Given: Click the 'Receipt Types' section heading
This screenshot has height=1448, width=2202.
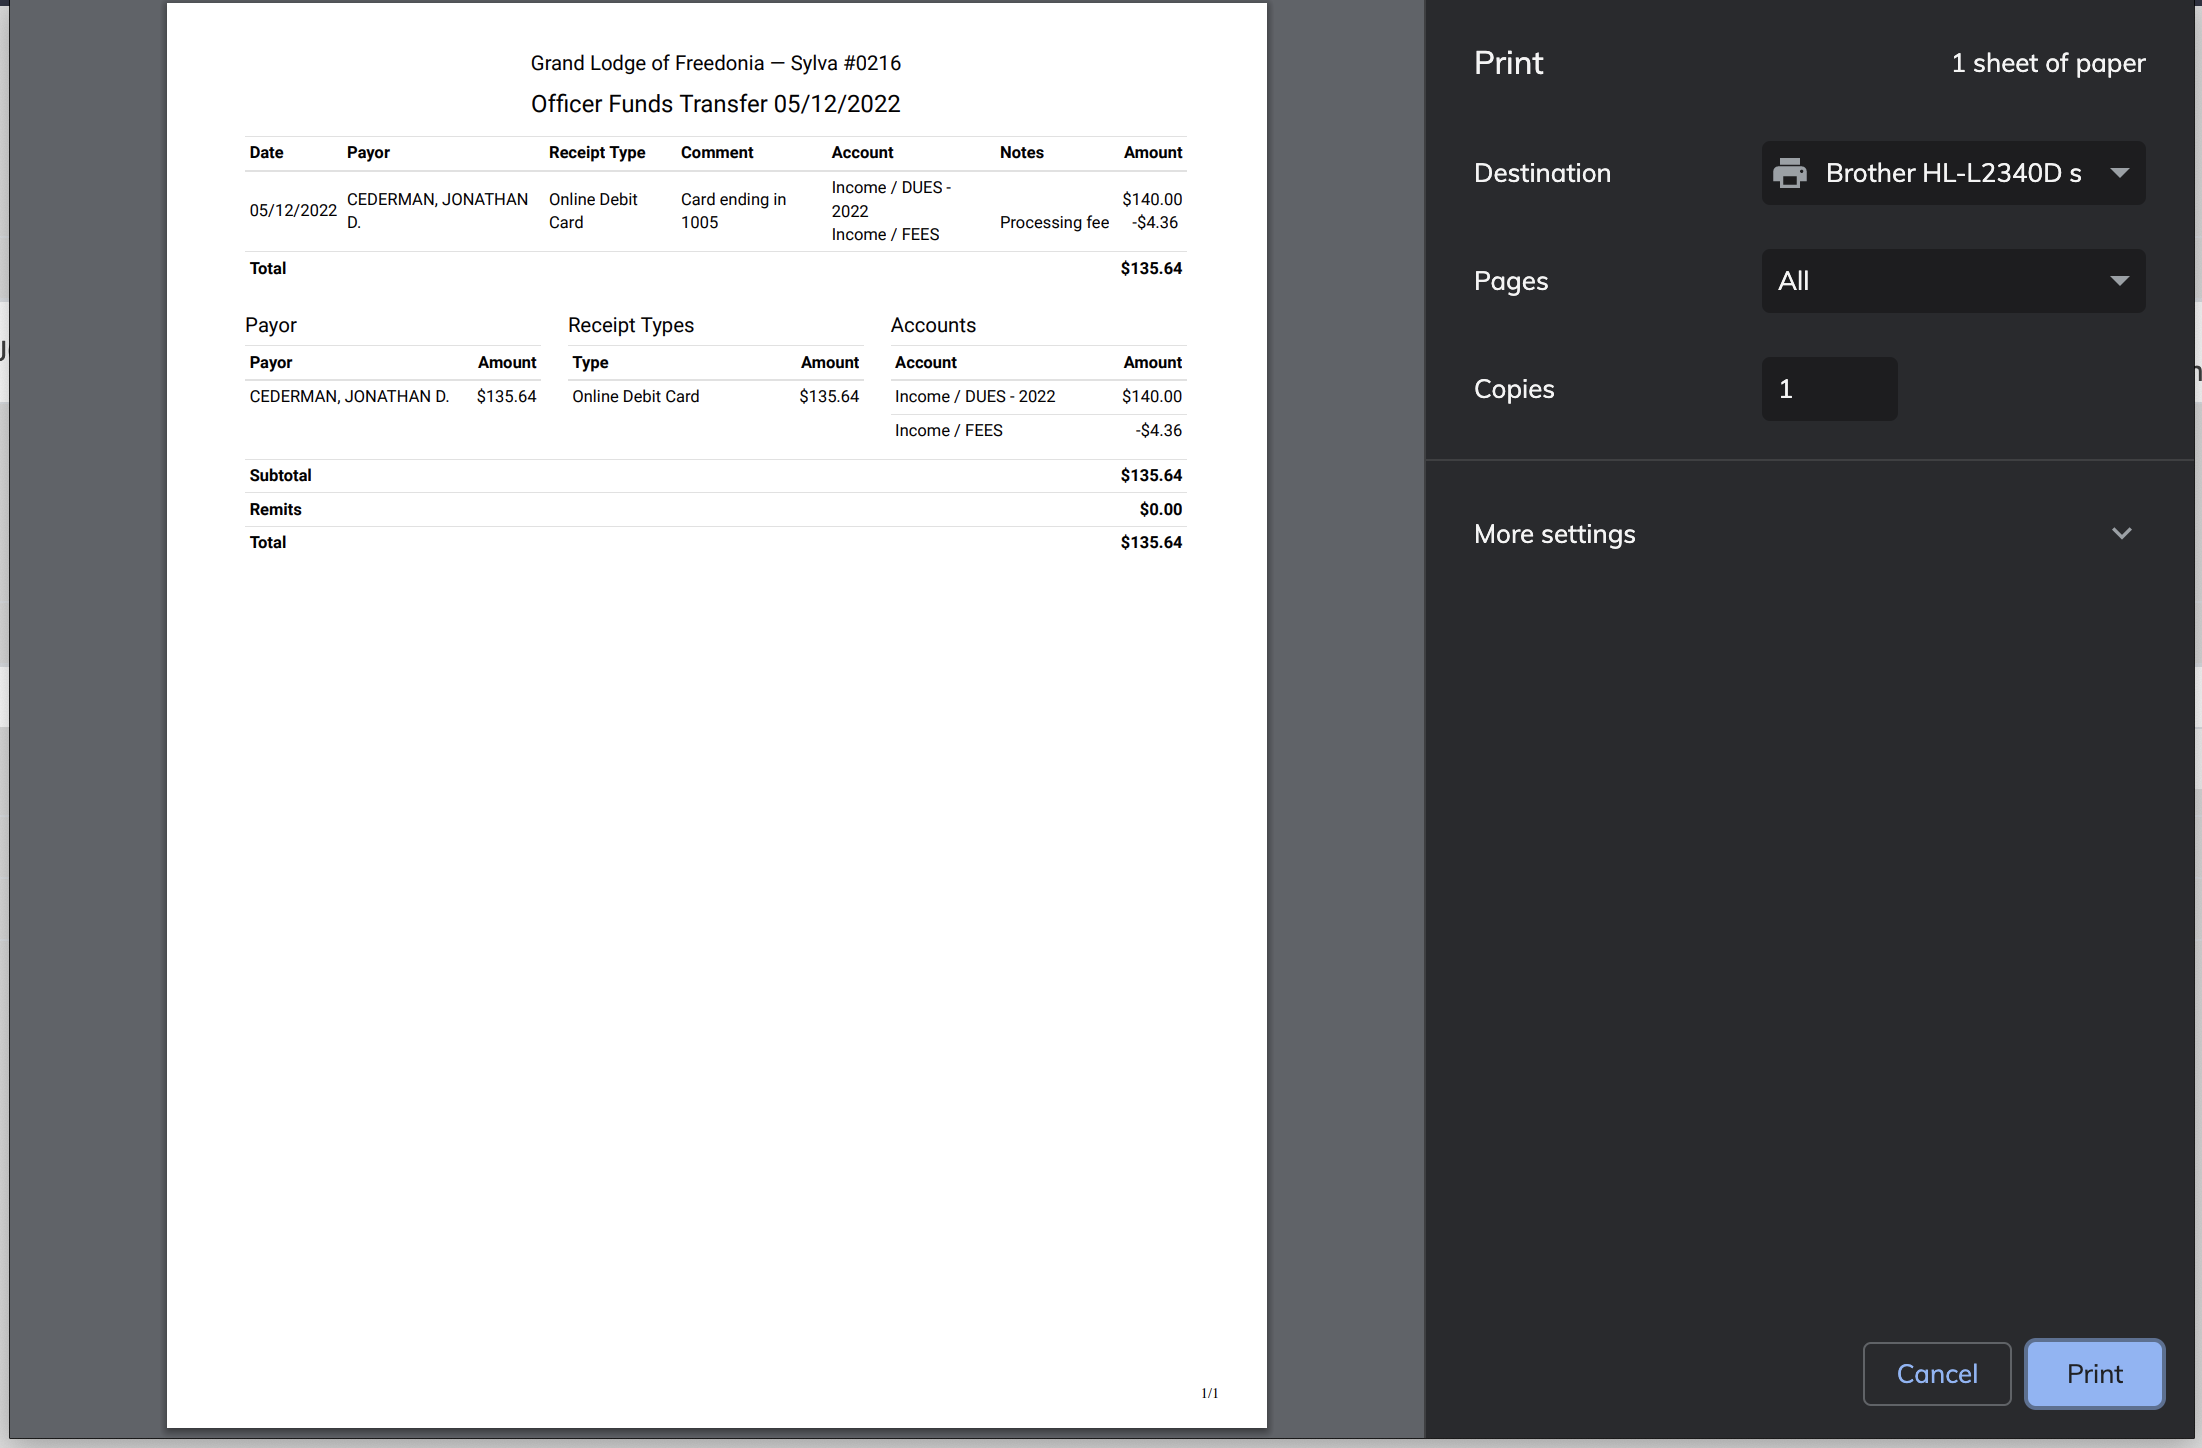Looking at the screenshot, I should coord(631,325).
